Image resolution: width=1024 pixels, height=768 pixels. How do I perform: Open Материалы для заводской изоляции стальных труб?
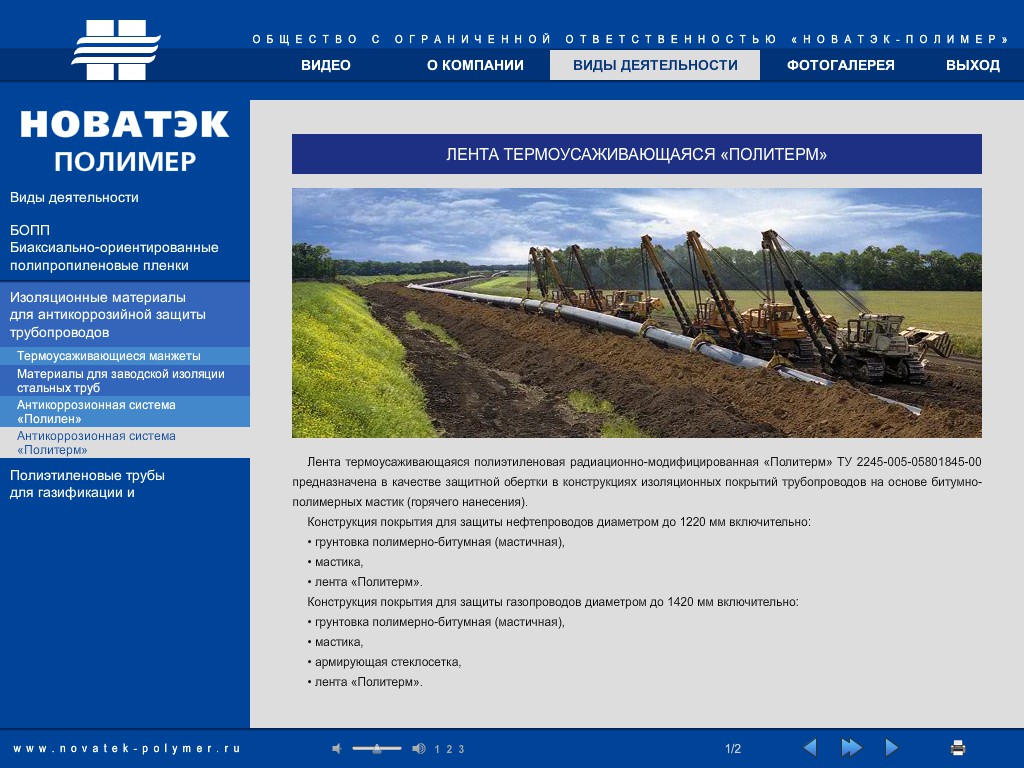pyautogui.click(x=125, y=381)
